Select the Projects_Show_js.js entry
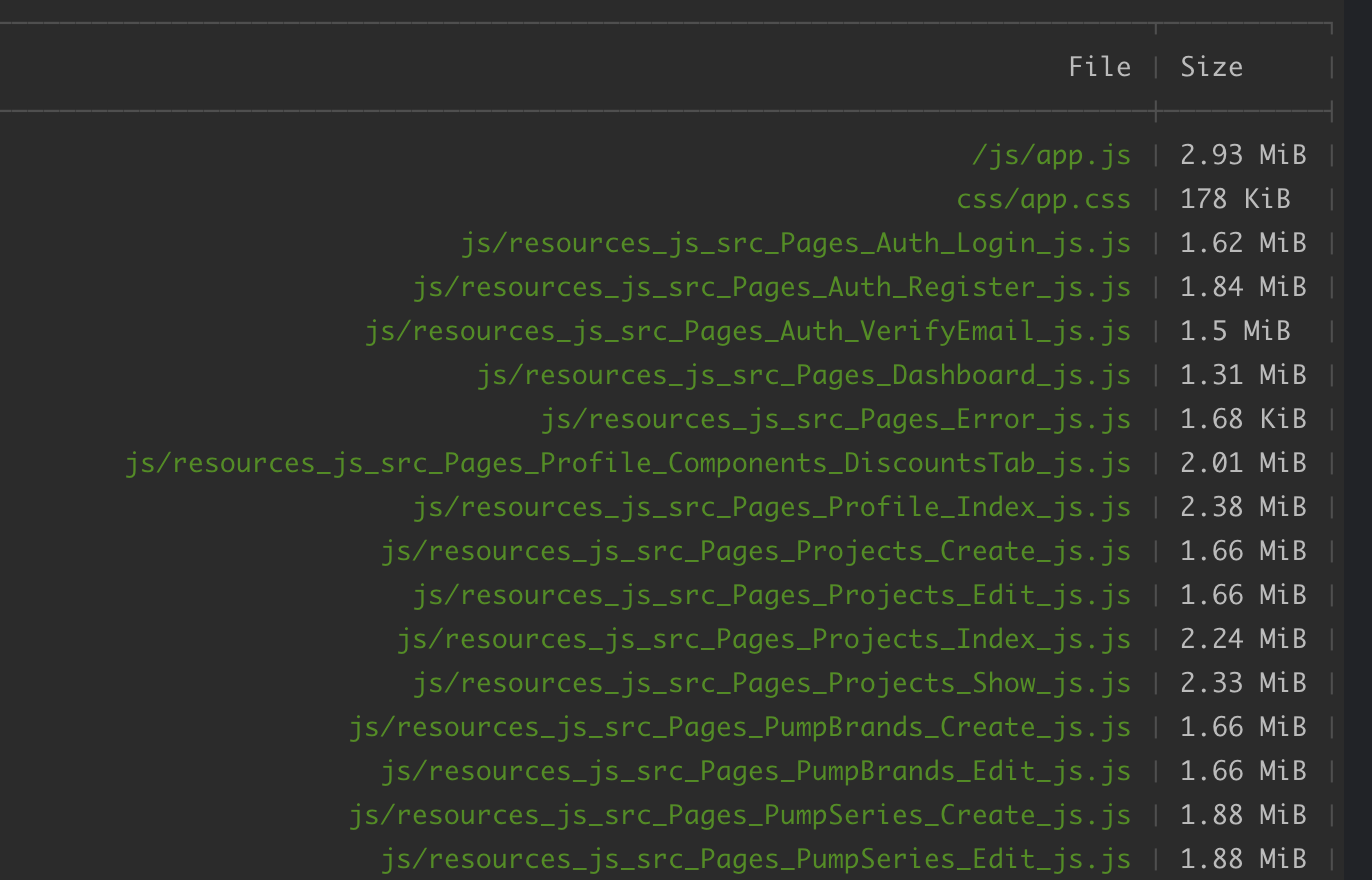1372x880 pixels. point(771,683)
